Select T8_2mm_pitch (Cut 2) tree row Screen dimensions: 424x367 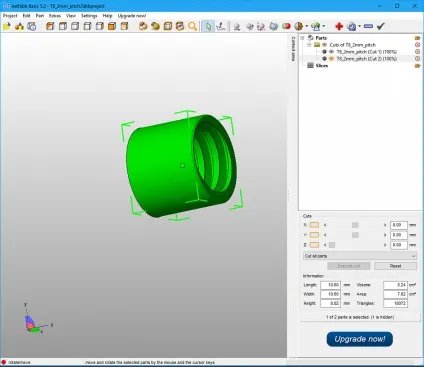pyautogui.click(x=367, y=59)
